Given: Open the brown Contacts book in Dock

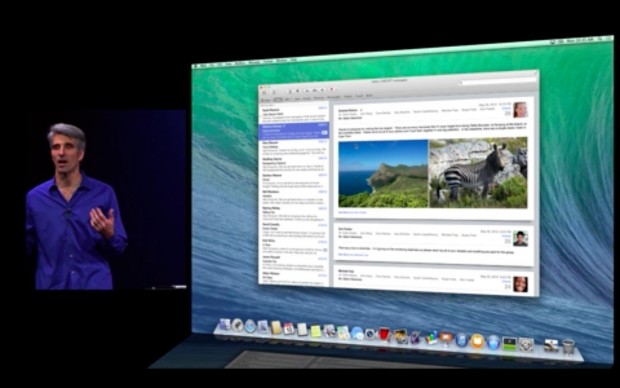Looking at the screenshot, I should click(276, 327).
